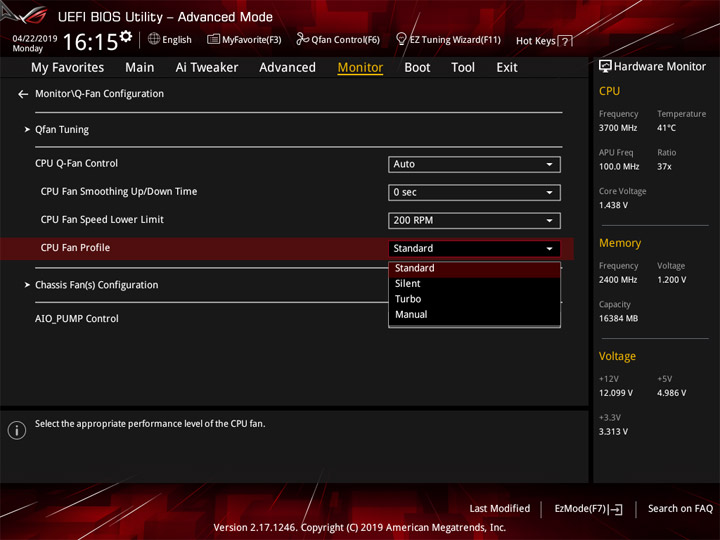
Task: Select the Monitor tab
Action: tap(360, 68)
